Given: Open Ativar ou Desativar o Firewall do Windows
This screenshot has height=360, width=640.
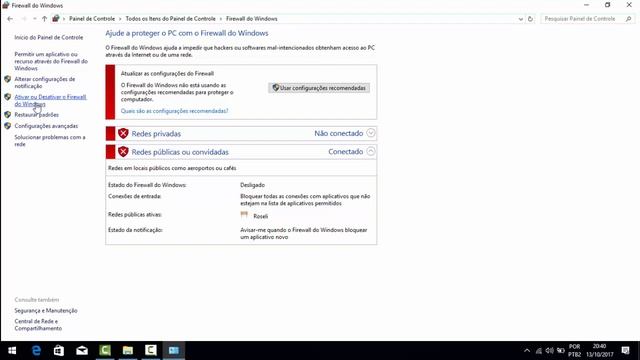Looking at the screenshot, I should coord(50,100).
